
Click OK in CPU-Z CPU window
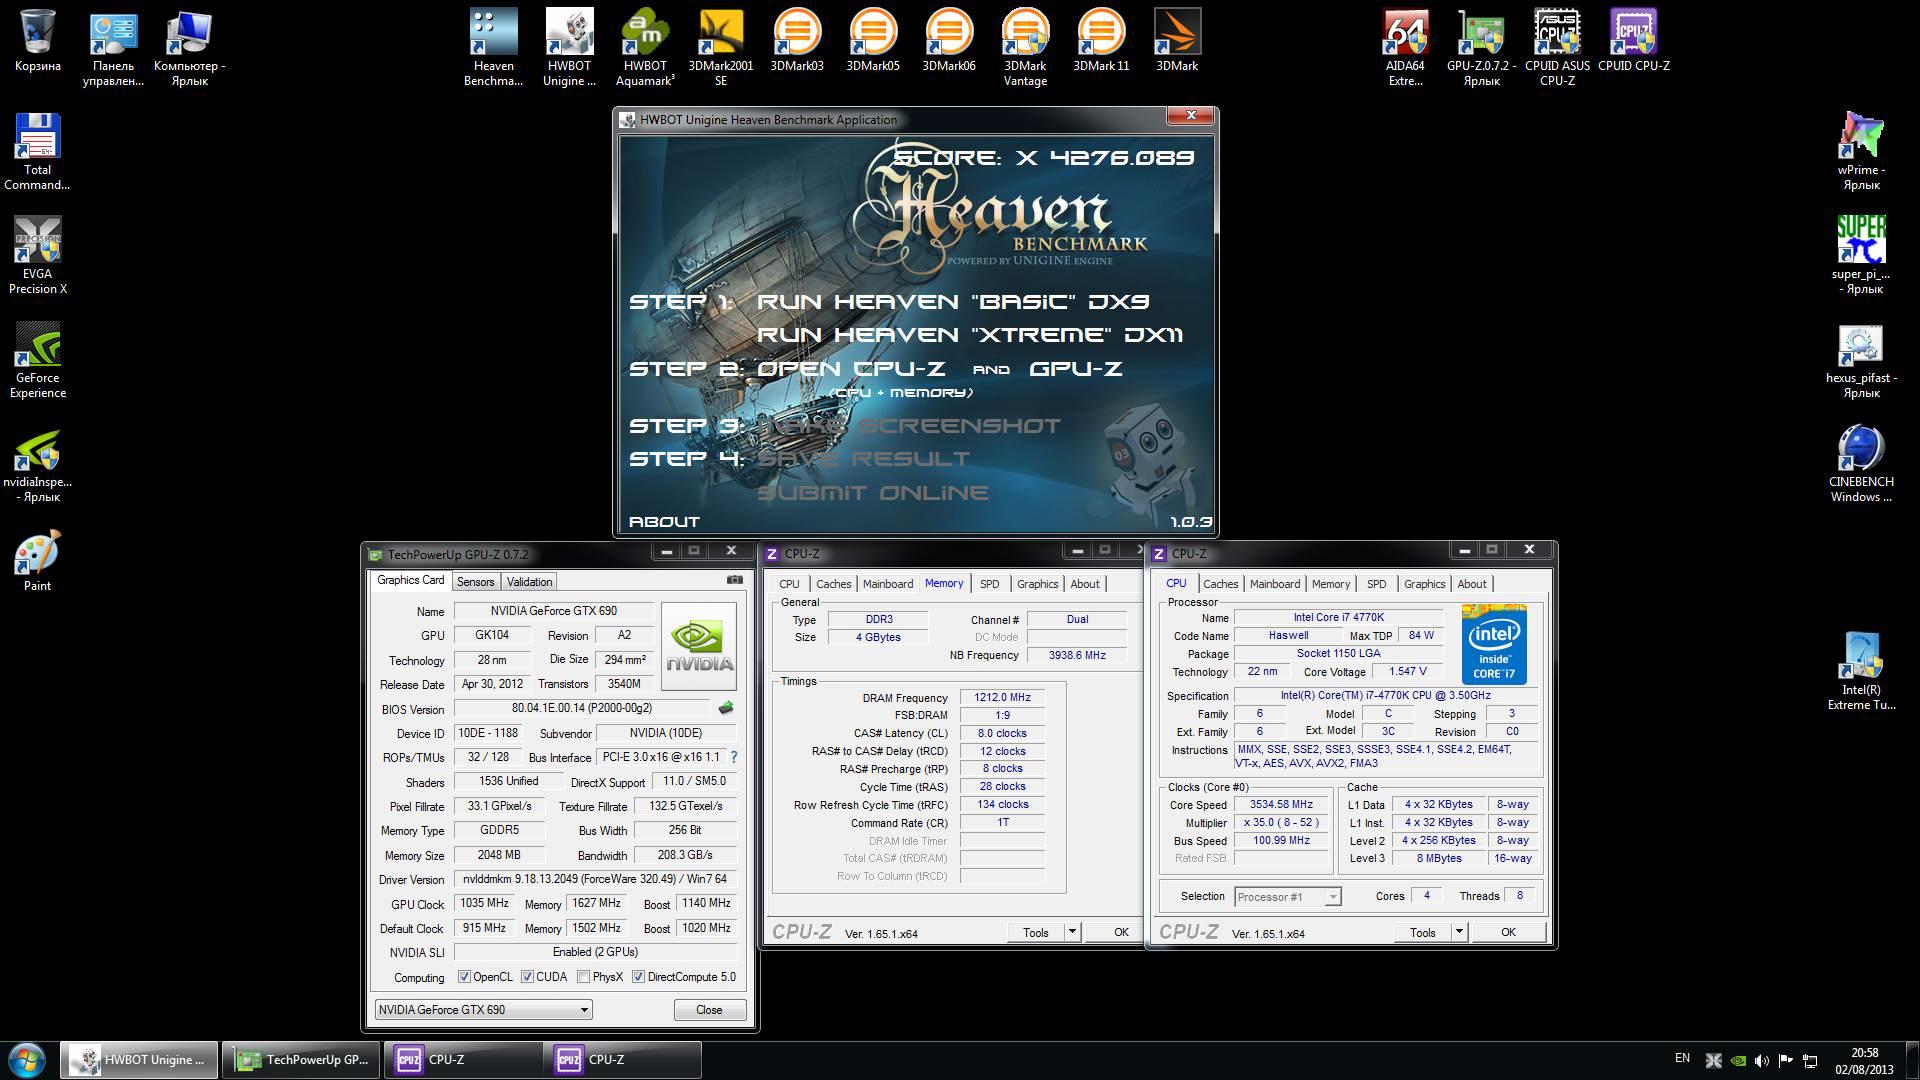pos(1508,932)
